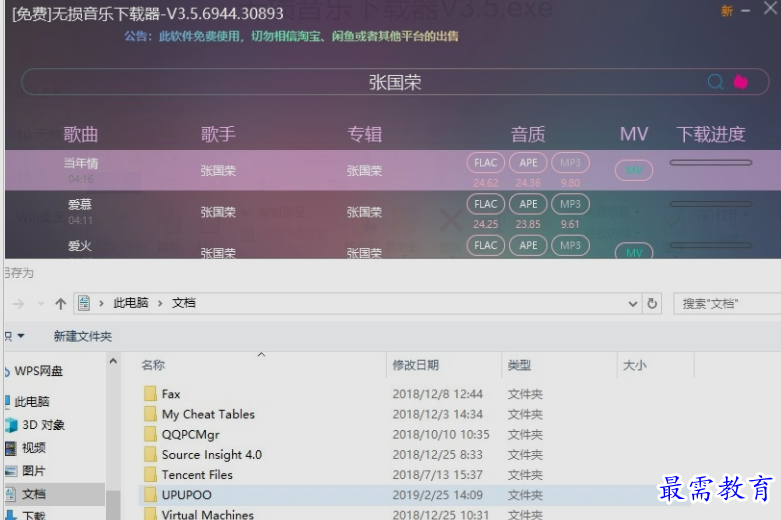The height and width of the screenshot is (520, 781).
Task: Select 视频 in navigation pane
Action: [x=34, y=448]
